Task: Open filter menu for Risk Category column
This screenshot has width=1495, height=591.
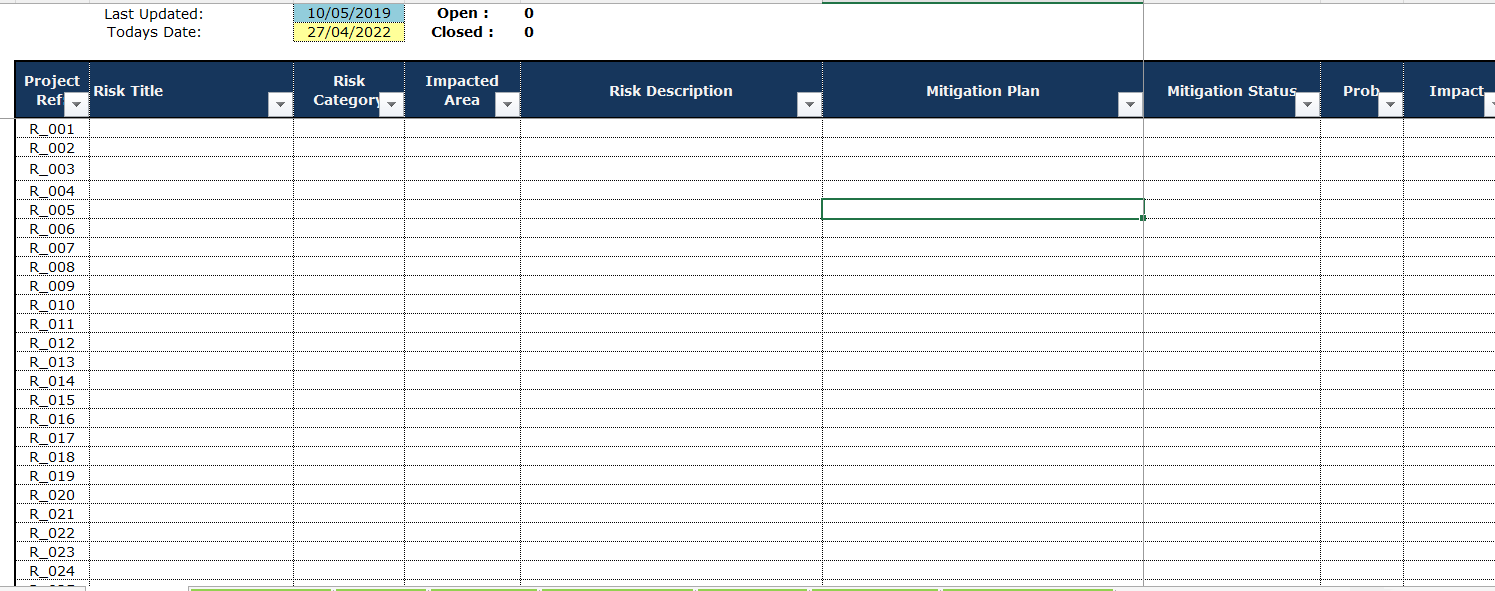Action: (x=391, y=103)
